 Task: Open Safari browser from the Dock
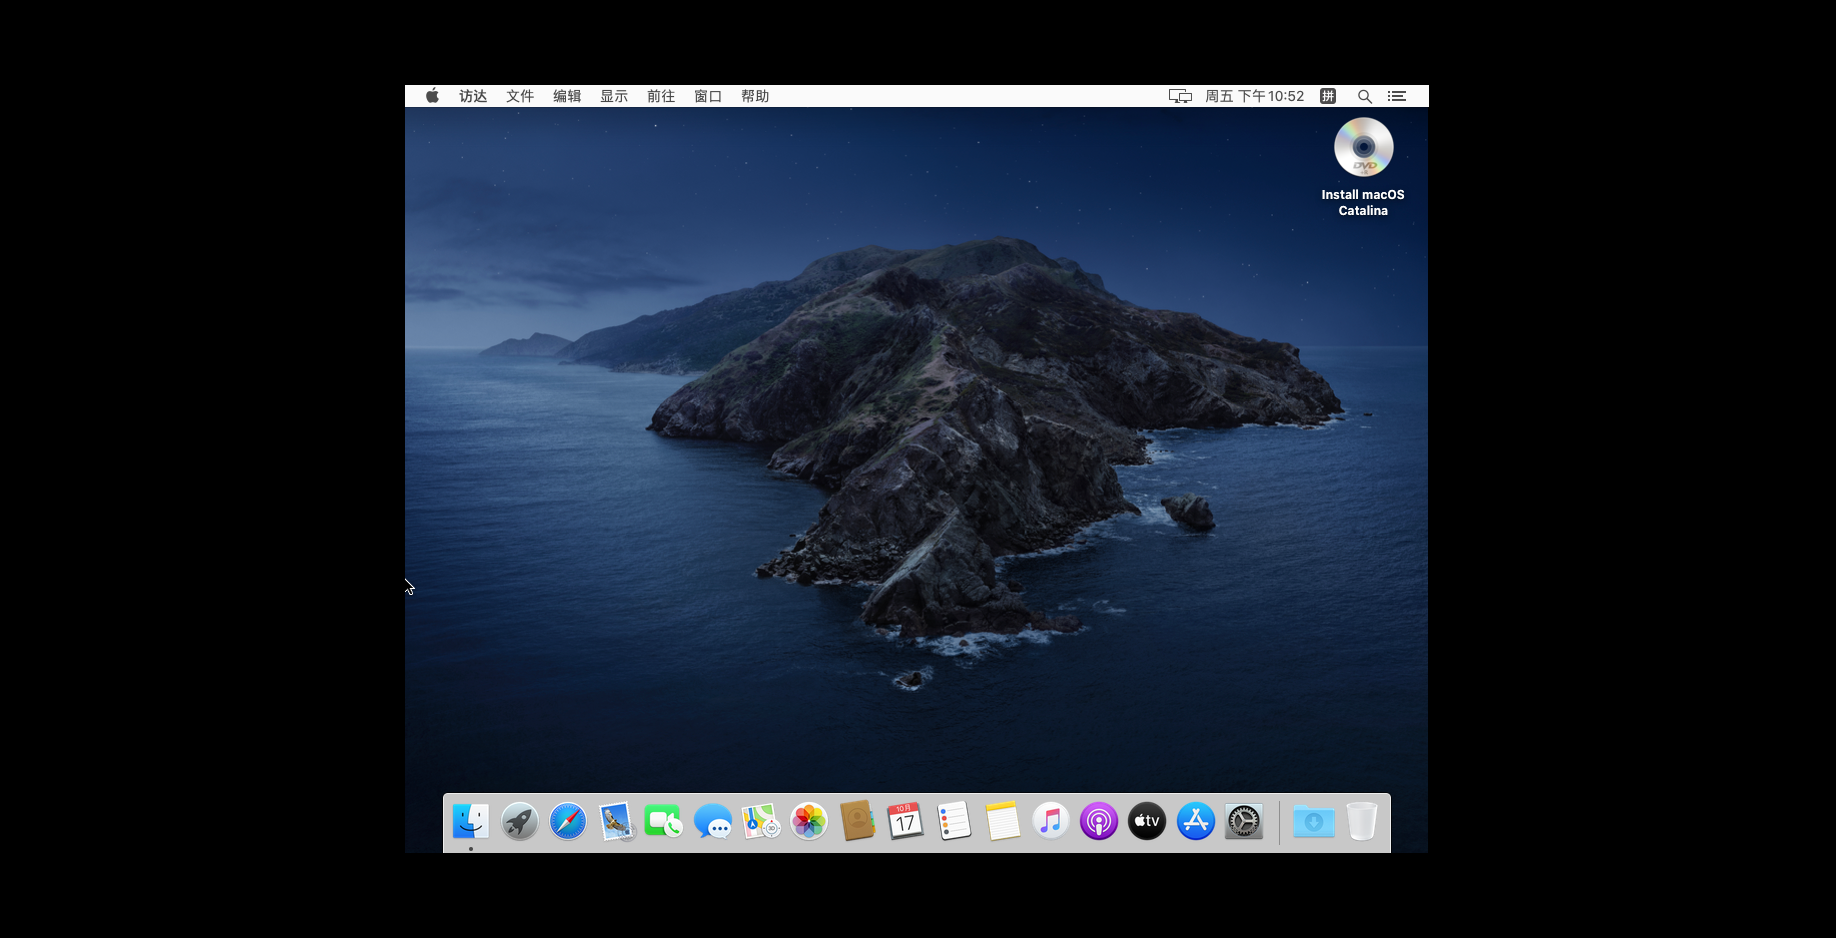[568, 822]
